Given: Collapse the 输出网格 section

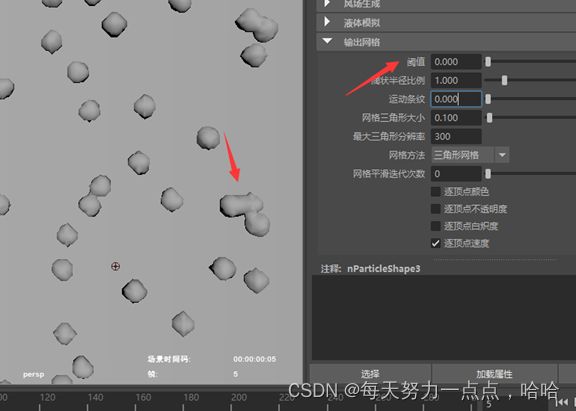Looking at the screenshot, I should click(x=327, y=41).
